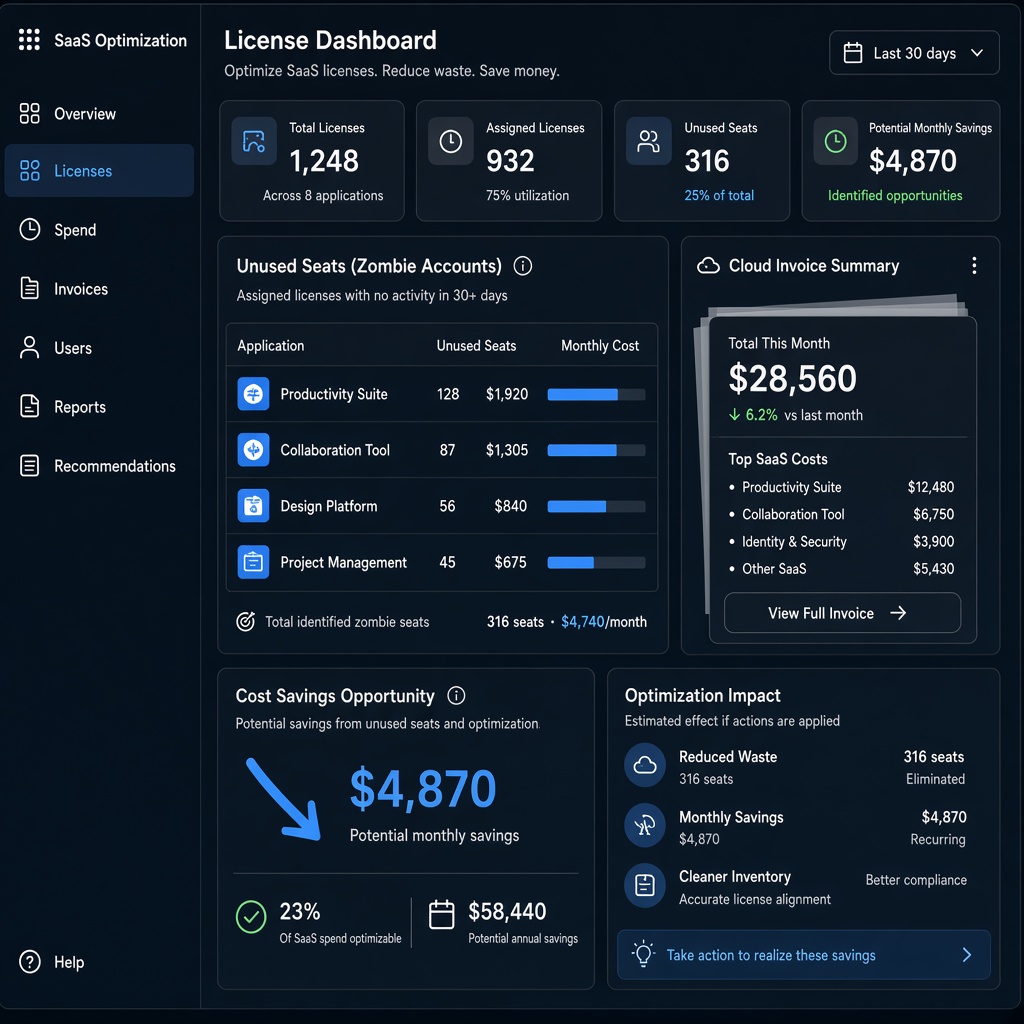
Task: Open the Cloud Invoice Summary three-dot menu
Action: click(974, 265)
